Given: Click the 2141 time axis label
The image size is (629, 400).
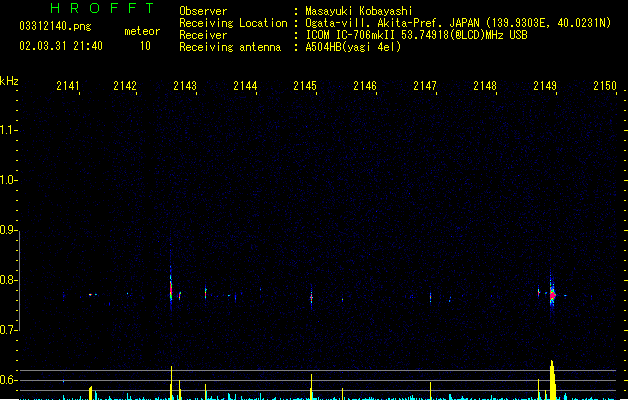Looking at the screenshot, I should pos(68,86).
